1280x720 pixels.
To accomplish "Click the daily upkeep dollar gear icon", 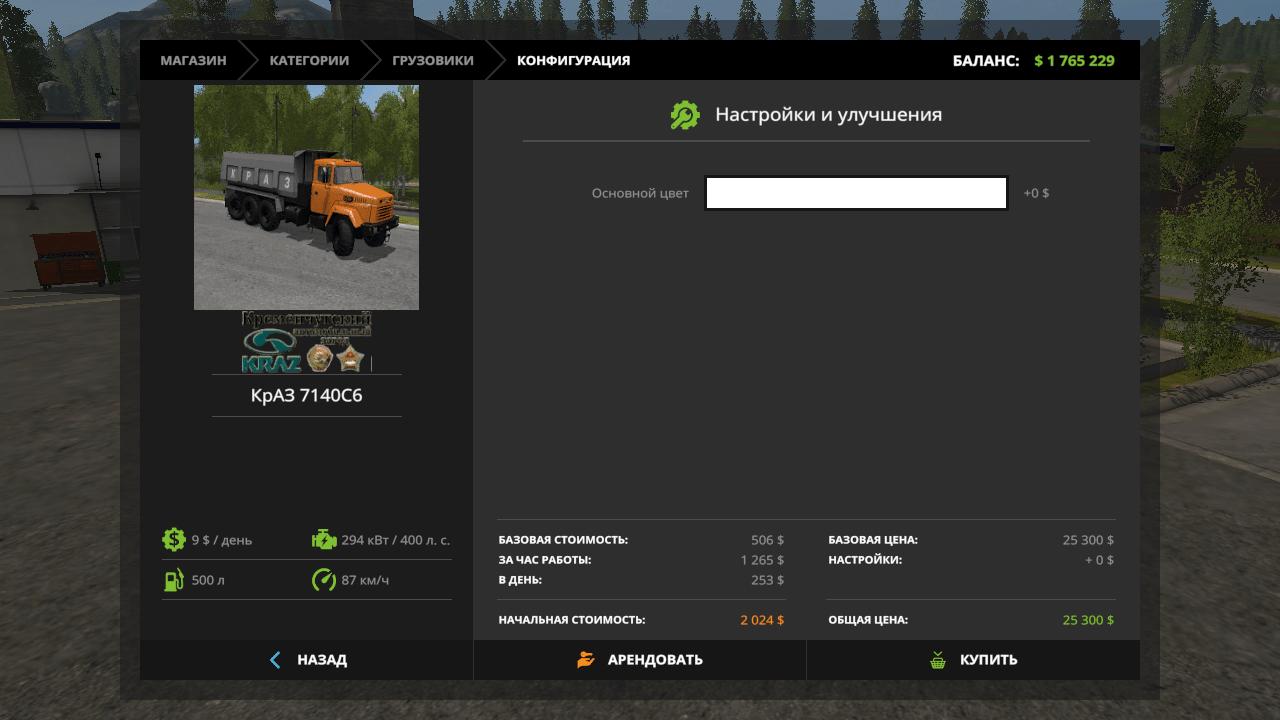I will (x=174, y=540).
